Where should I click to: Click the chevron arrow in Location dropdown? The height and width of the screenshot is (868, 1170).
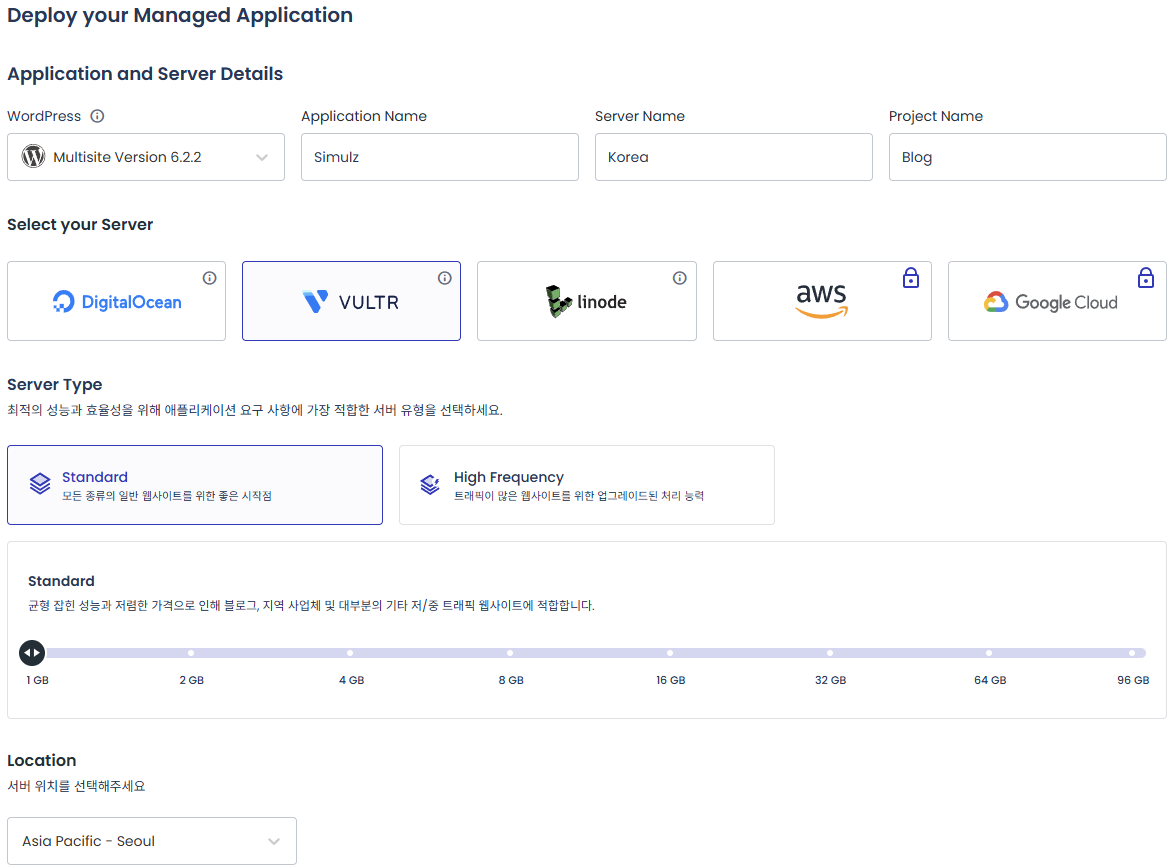[x=274, y=841]
